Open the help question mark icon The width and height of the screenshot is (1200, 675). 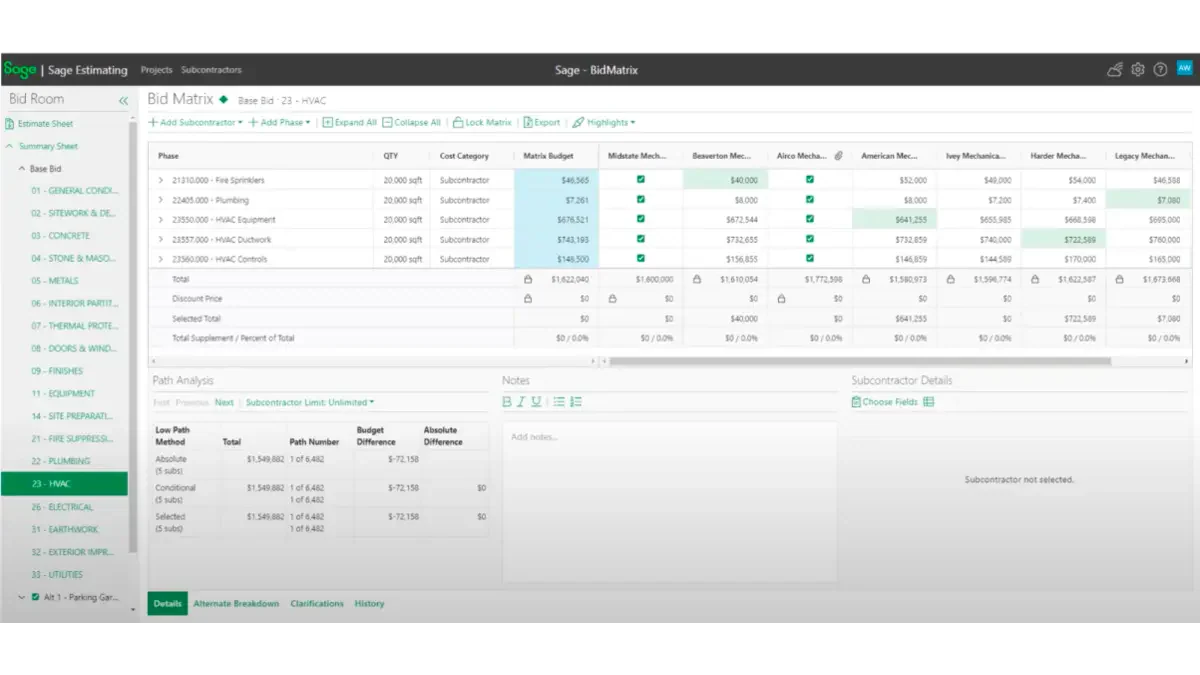point(1160,69)
